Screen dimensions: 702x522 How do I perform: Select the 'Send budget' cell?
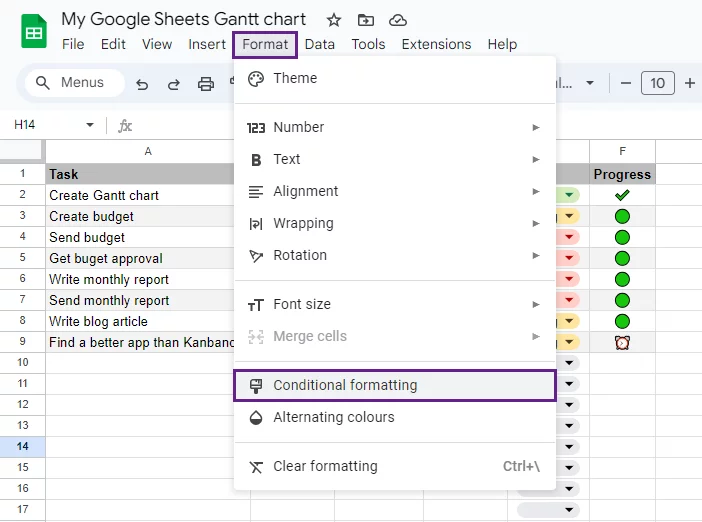pos(140,237)
